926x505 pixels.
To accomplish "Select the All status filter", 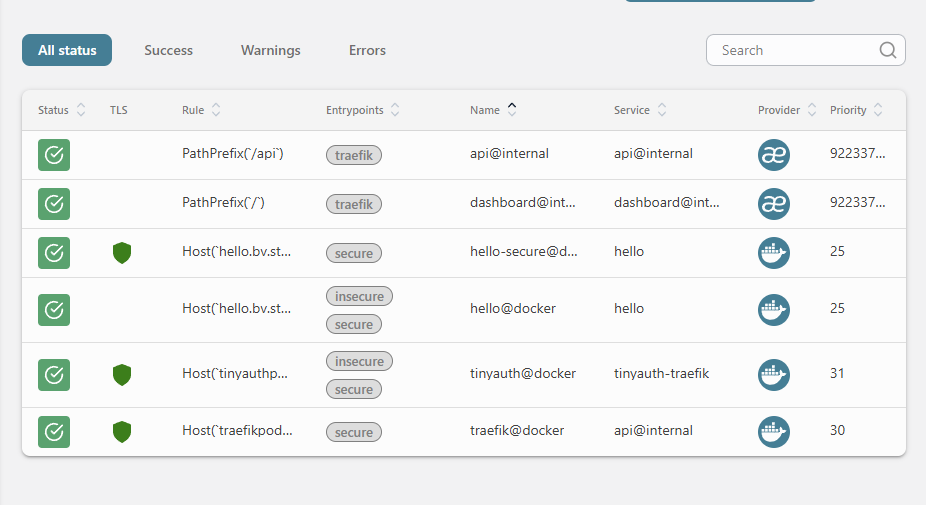I will [x=67, y=50].
